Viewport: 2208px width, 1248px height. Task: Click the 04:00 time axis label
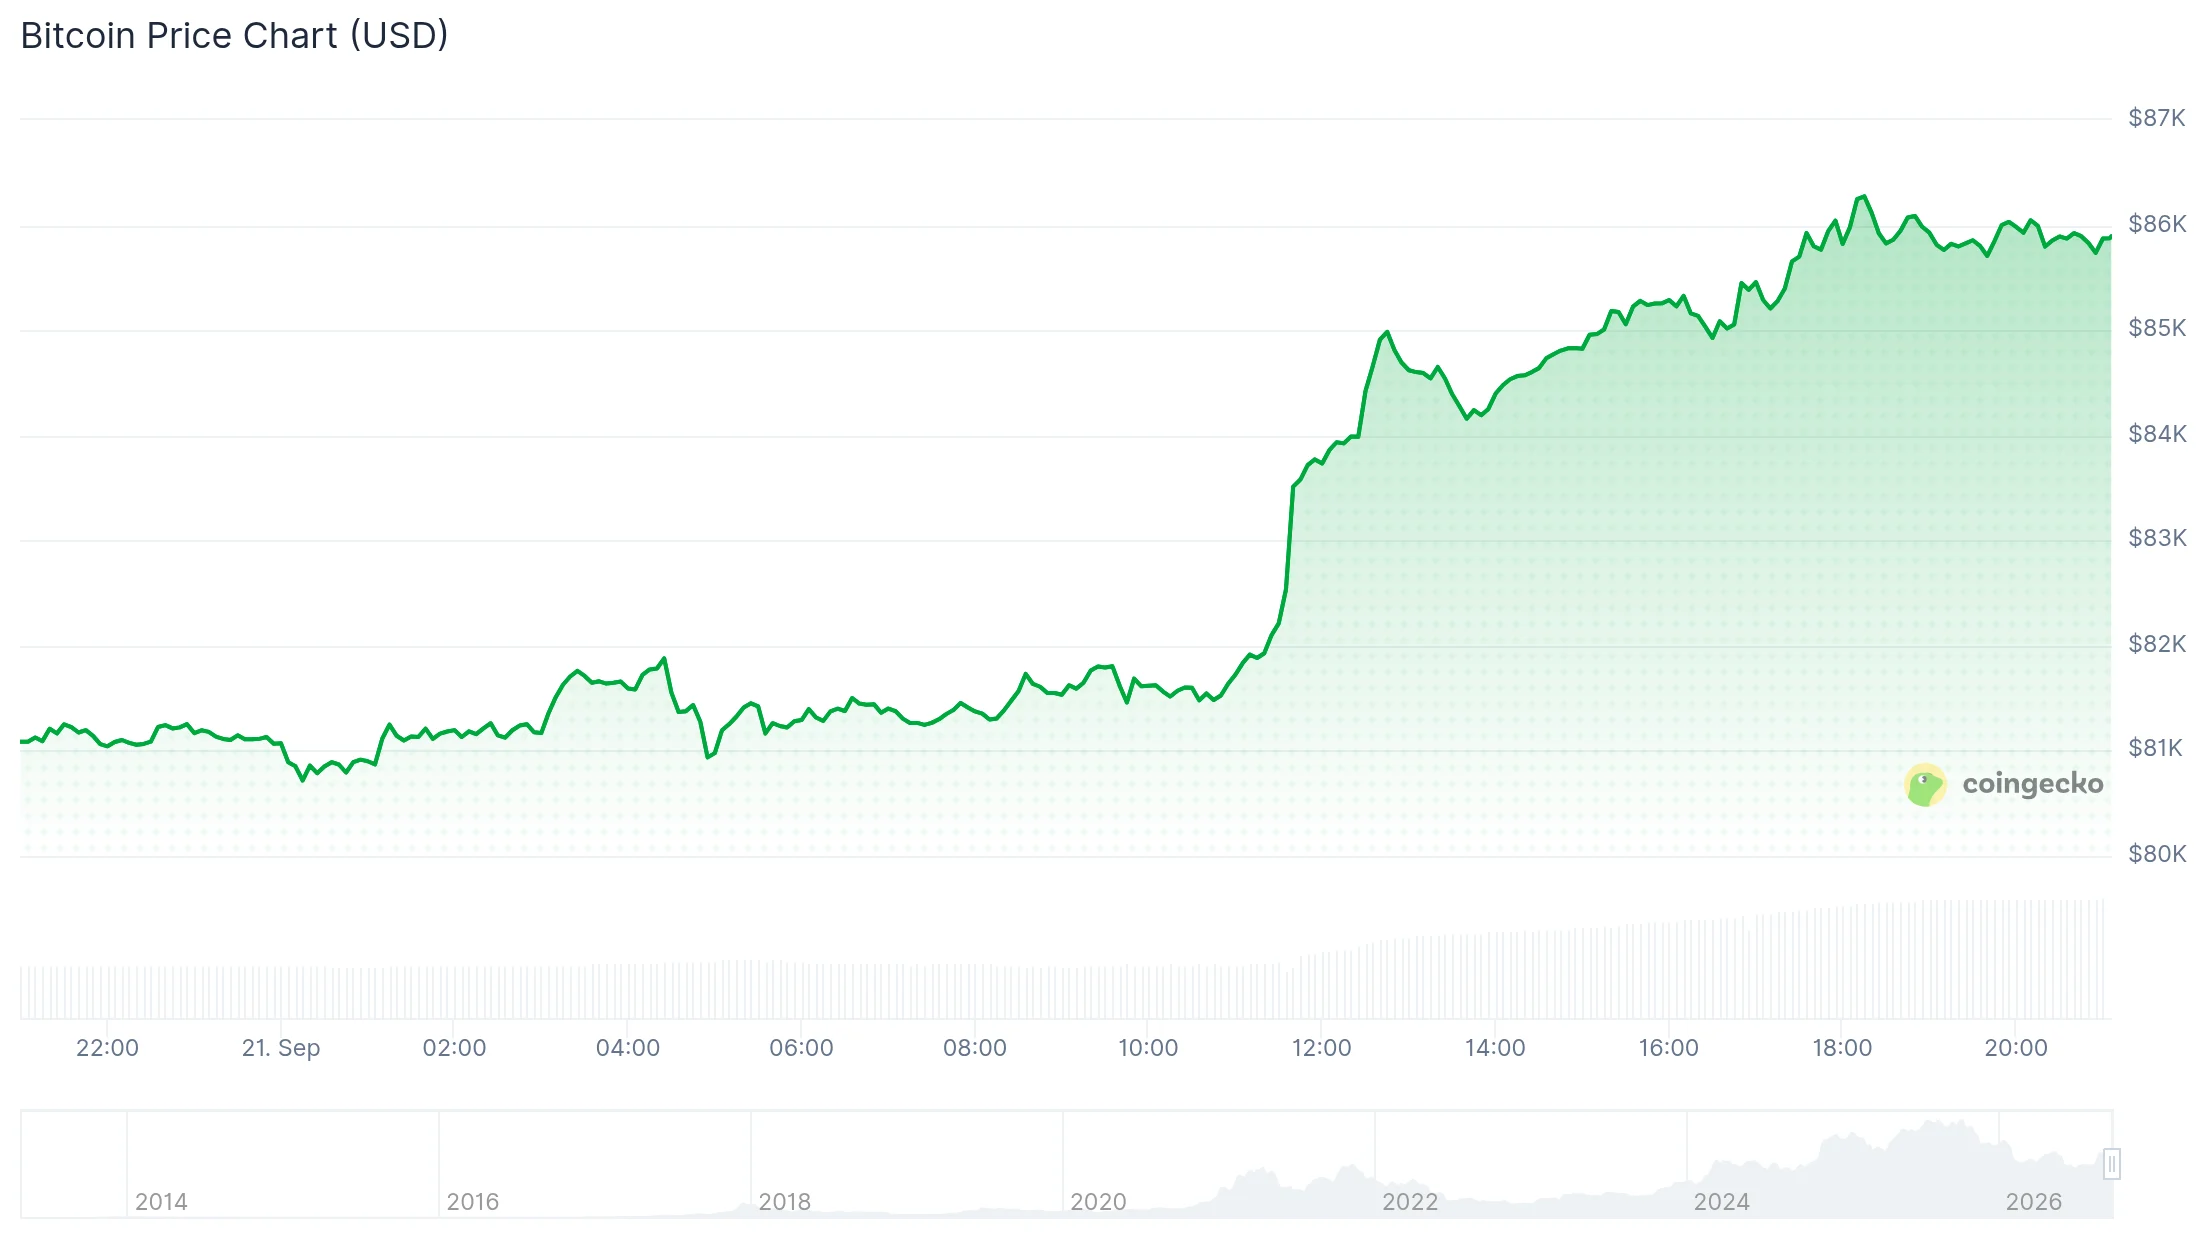628,1048
